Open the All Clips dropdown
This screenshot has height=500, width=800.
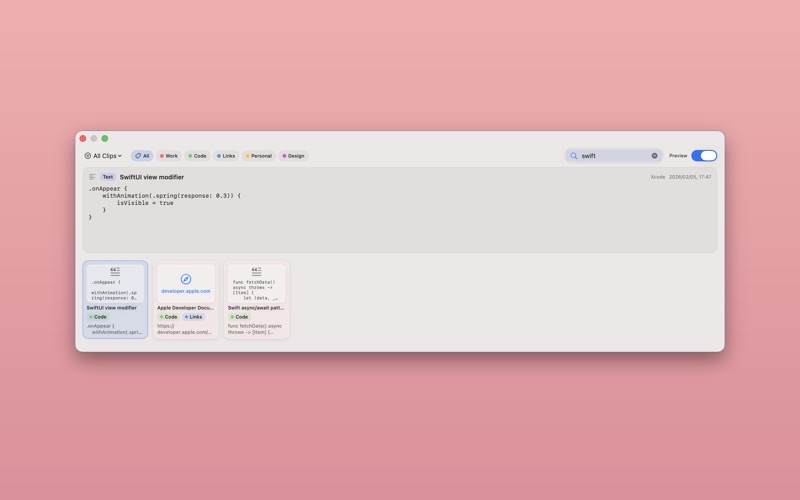click(x=103, y=156)
